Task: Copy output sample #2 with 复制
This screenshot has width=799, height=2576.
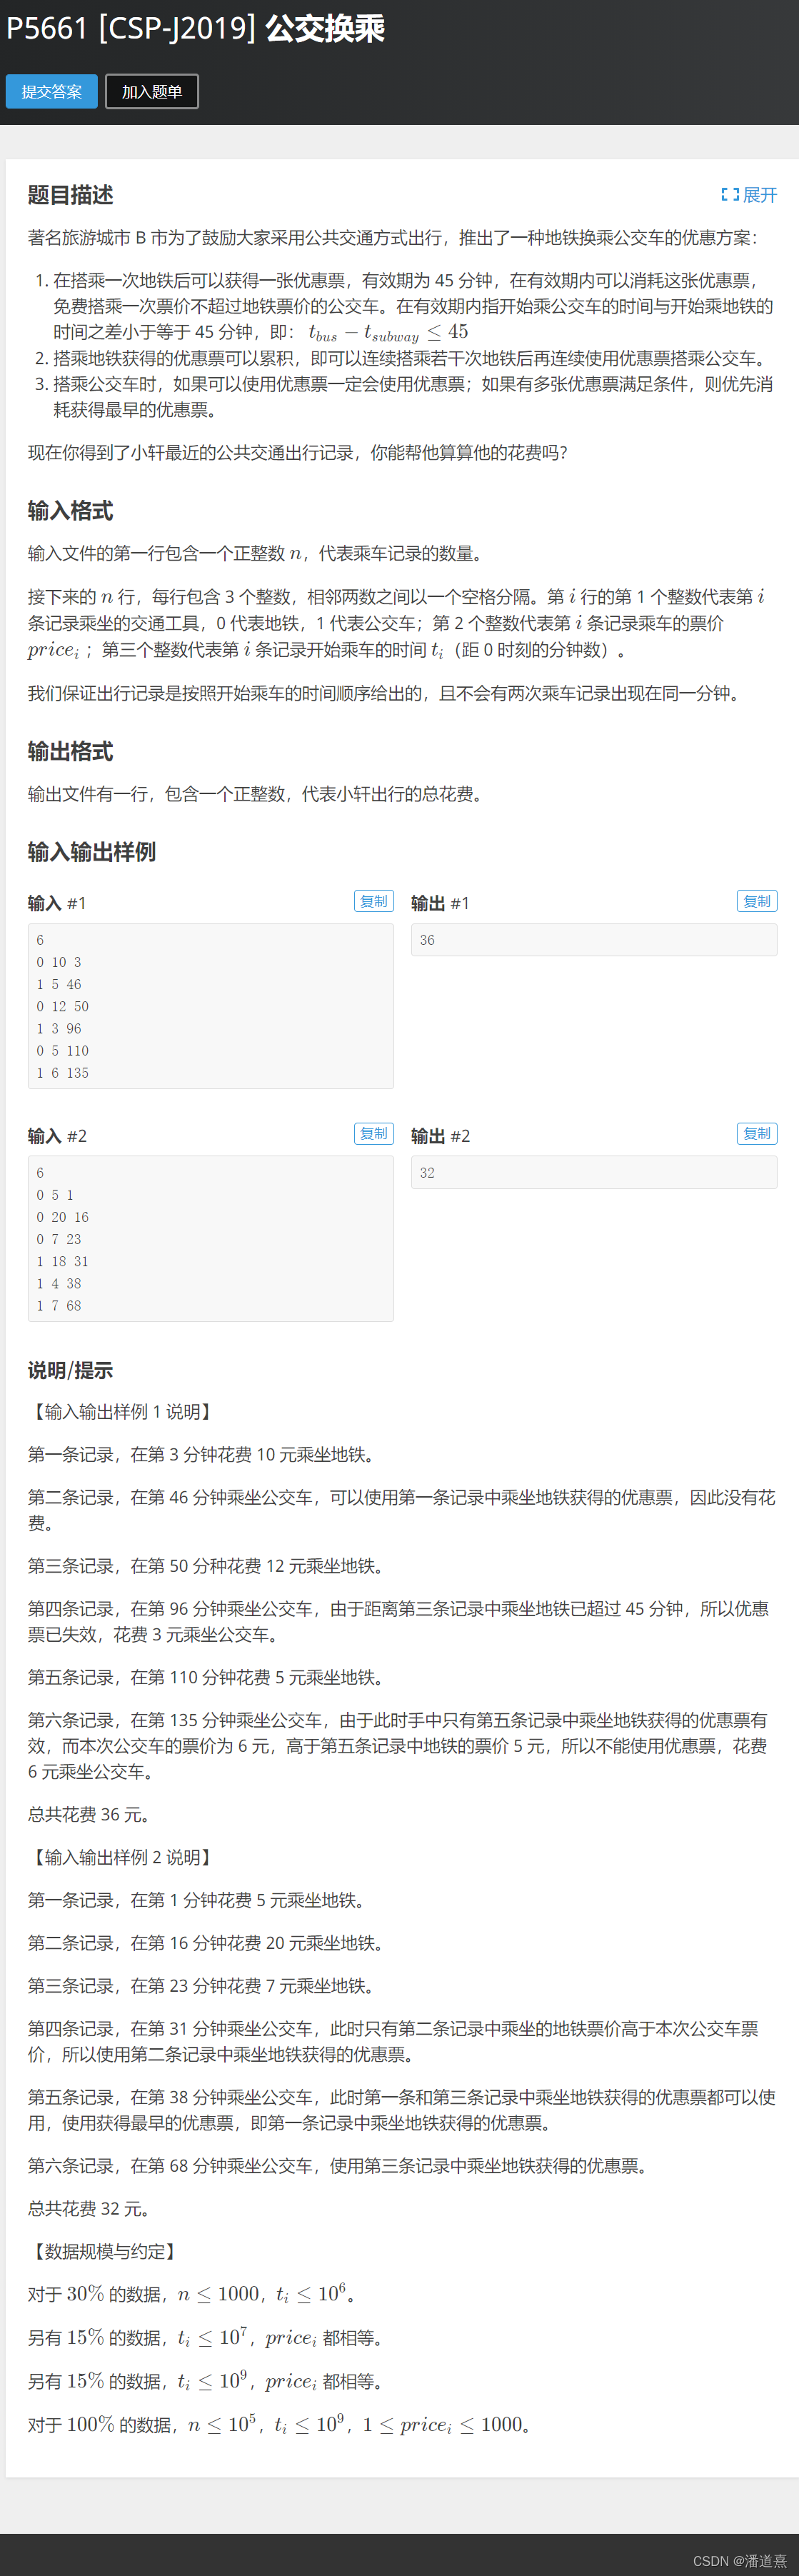Action: [757, 1133]
